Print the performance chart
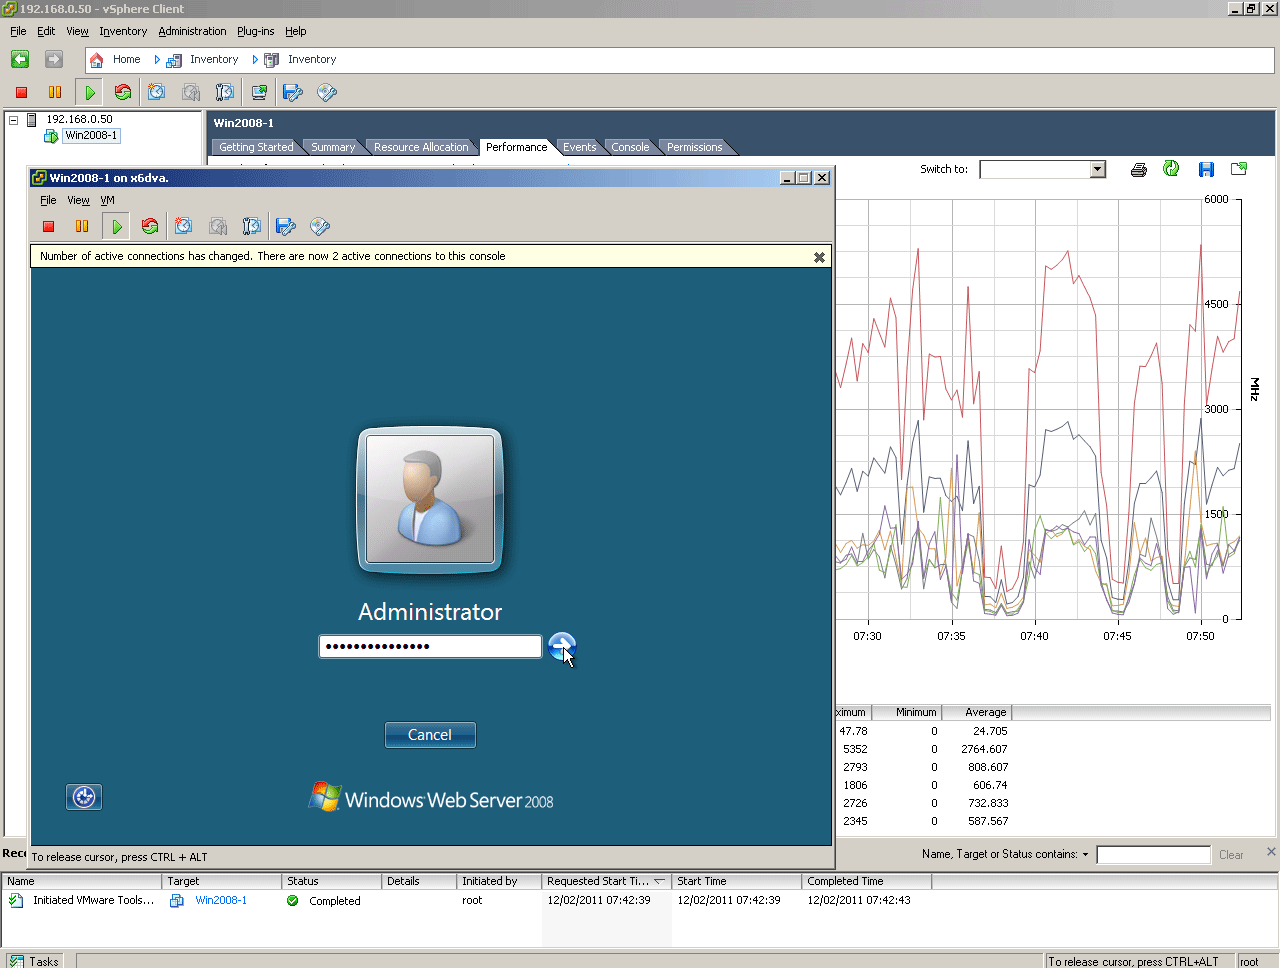Viewport: 1280px width, 968px height. click(1138, 170)
